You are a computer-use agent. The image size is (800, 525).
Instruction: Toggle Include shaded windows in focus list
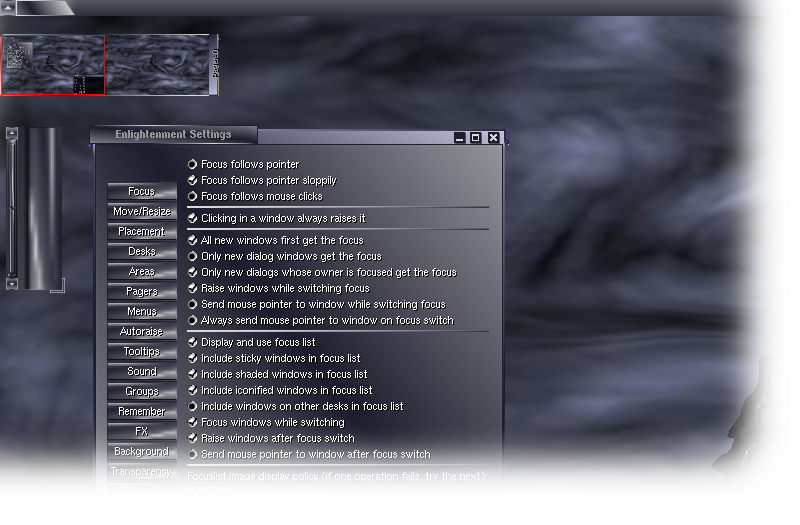click(x=192, y=374)
